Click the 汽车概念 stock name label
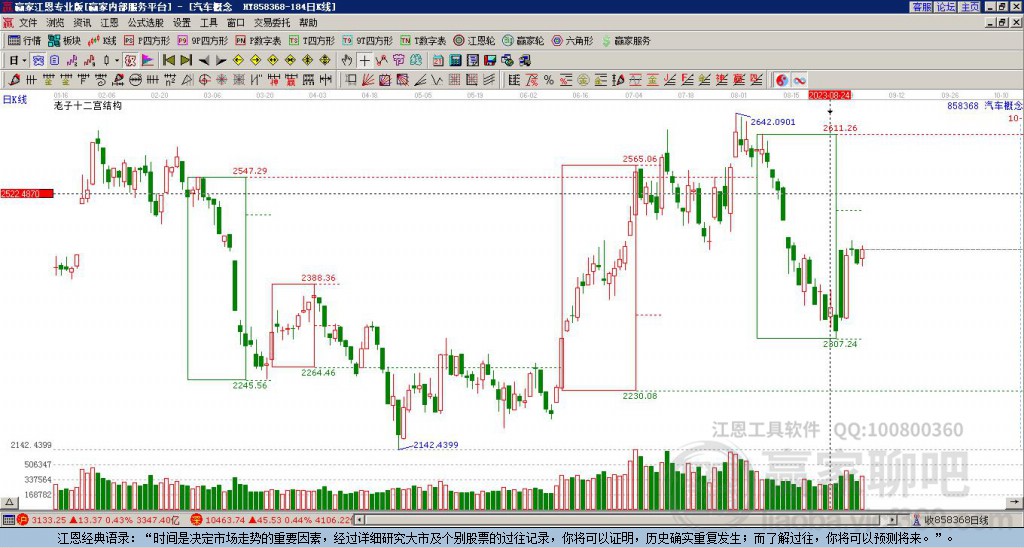The image size is (1024, 548). pyautogui.click(x=1004, y=105)
